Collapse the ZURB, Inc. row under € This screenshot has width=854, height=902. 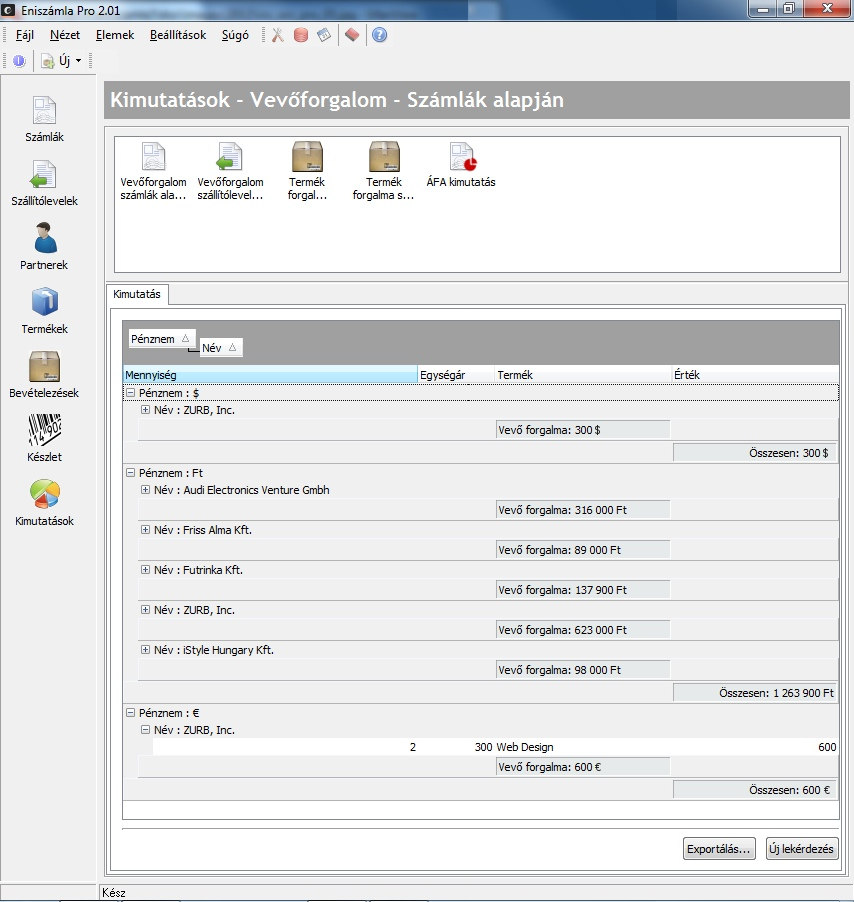click(x=145, y=730)
